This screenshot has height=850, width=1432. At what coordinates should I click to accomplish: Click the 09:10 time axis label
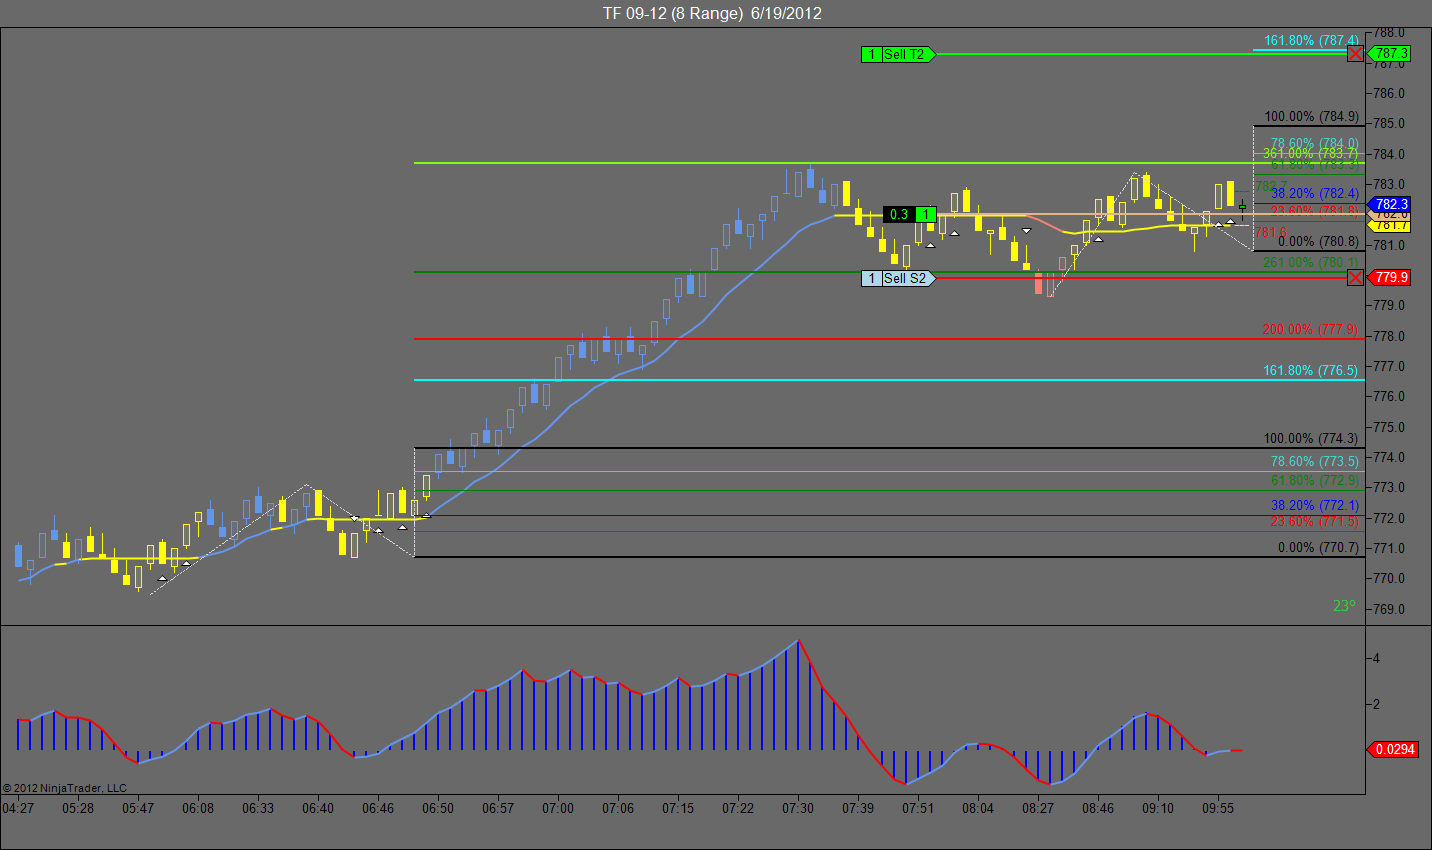pyautogui.click(x=1158, y=808)
